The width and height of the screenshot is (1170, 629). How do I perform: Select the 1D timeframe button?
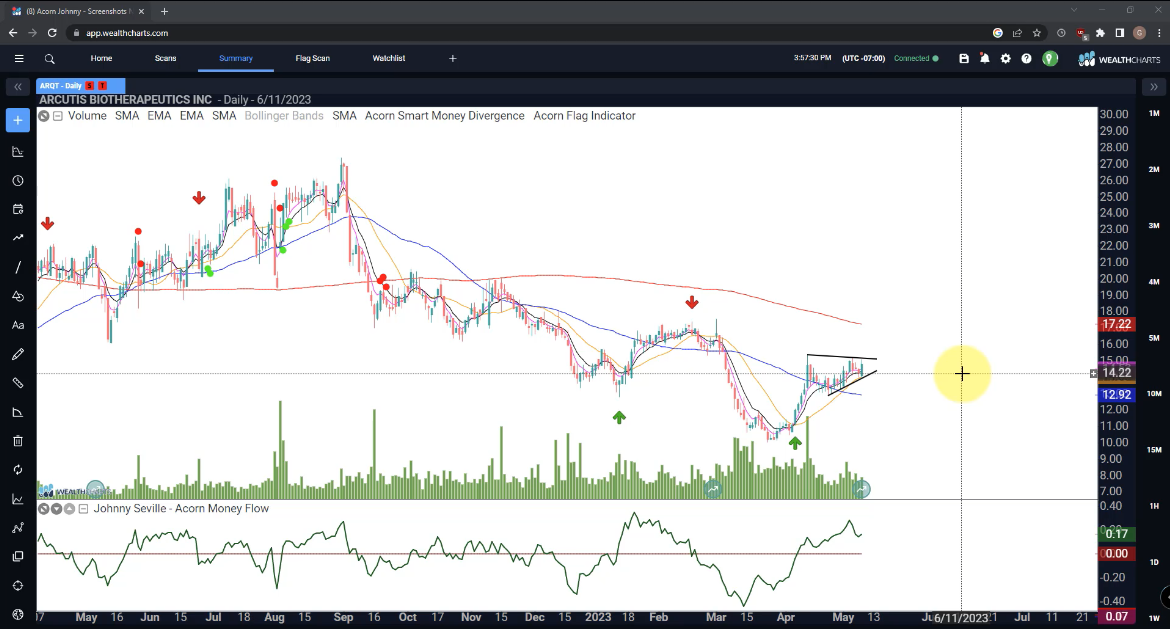point(1154,562)
